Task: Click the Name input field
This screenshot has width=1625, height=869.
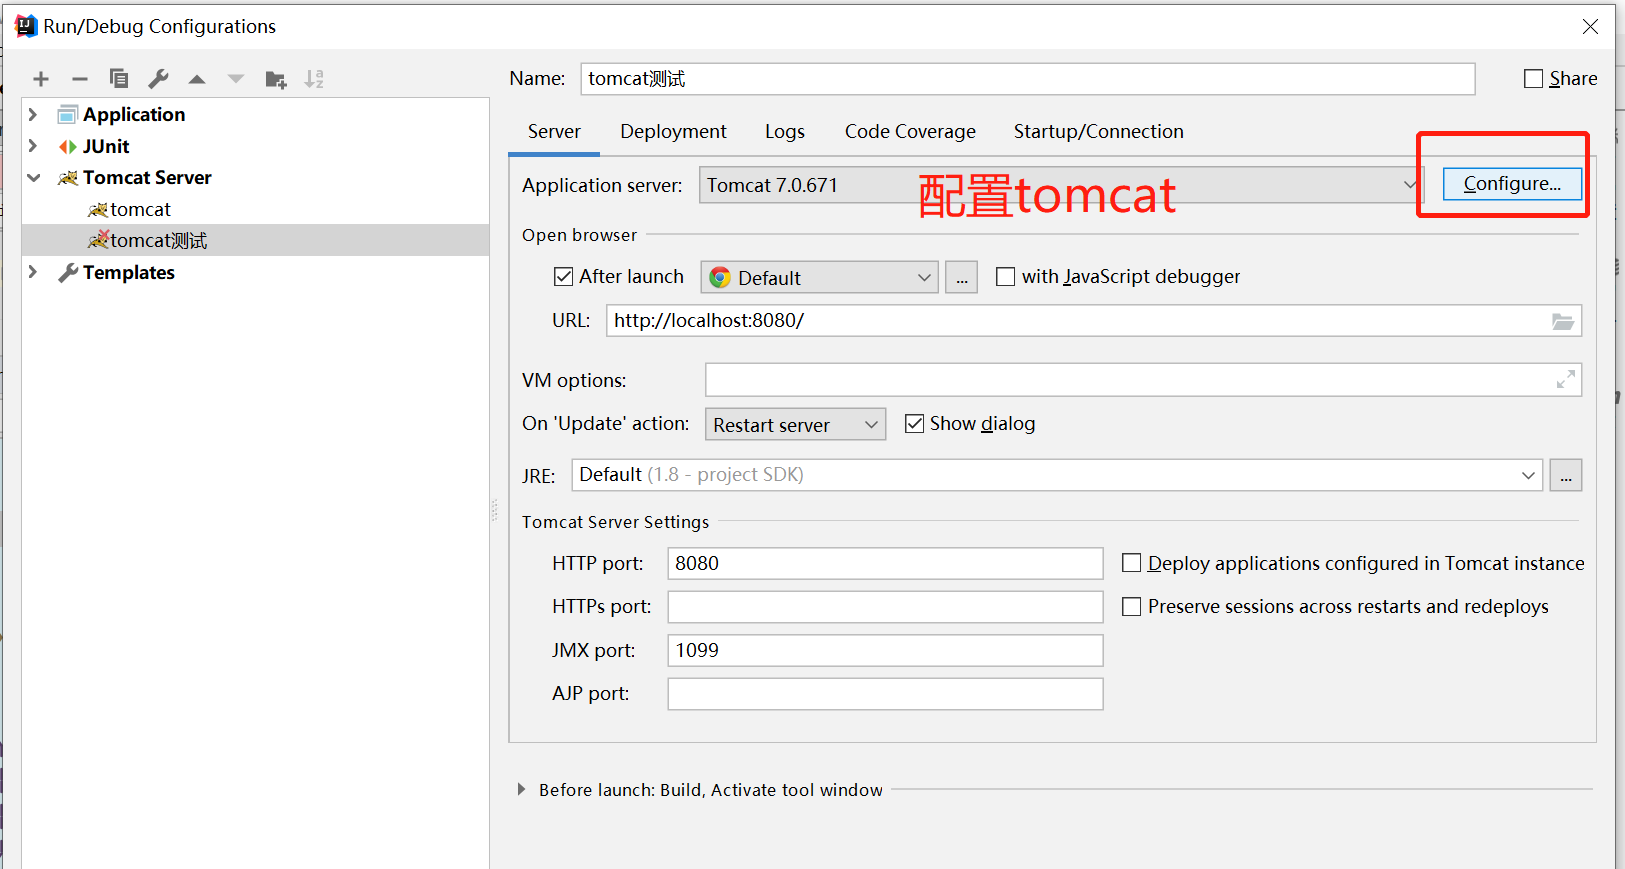Action: click(x=1027, y=79)
